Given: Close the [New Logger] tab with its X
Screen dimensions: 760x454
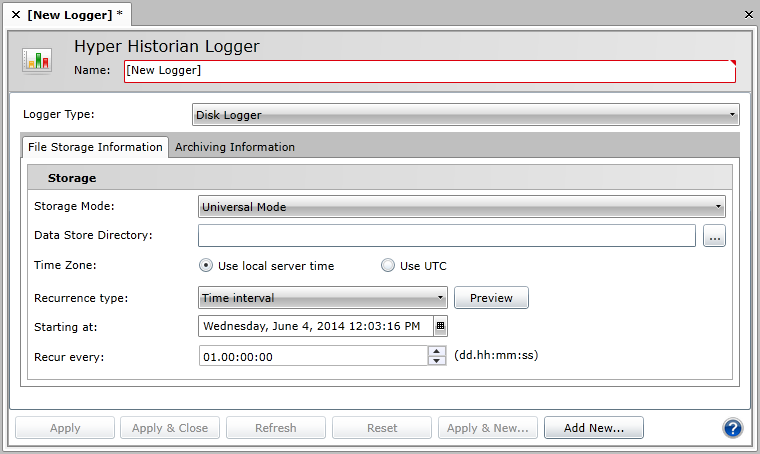Looking at the screenshot, I should pos(16,15).
